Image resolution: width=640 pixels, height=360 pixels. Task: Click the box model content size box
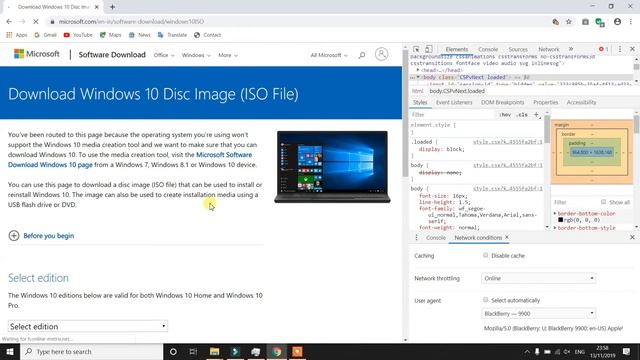click(592, 152)
